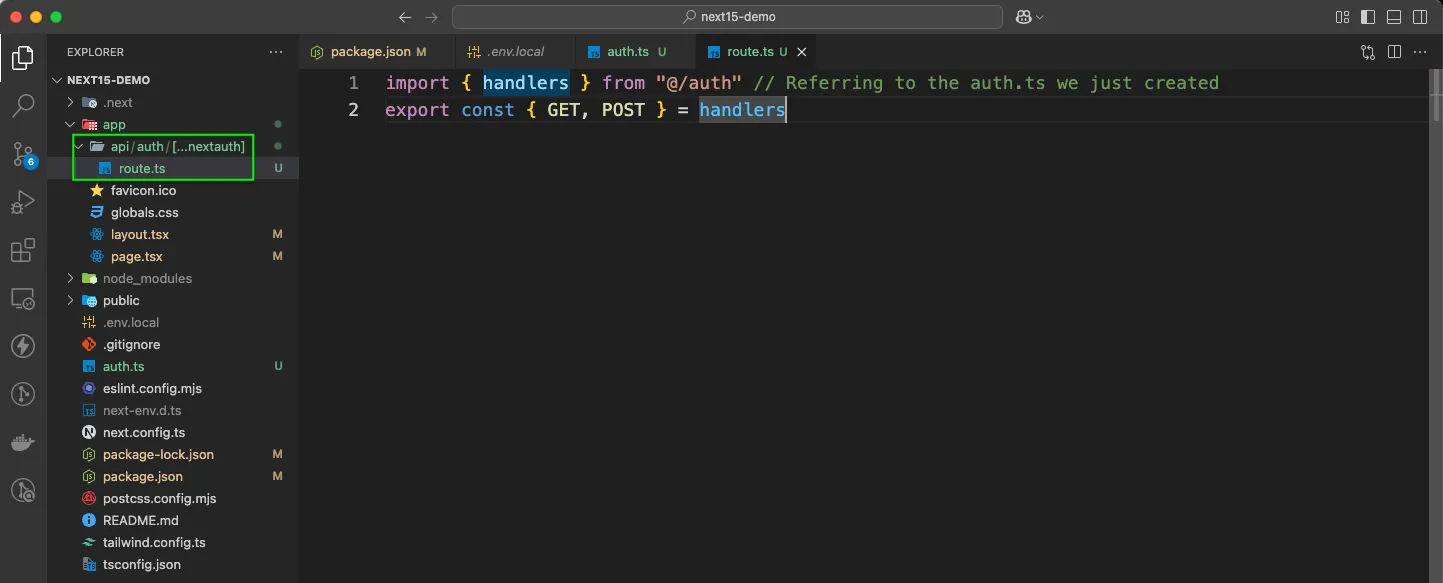1443x583 pixels.
Task: Open the Docker view
Action: 23,442
